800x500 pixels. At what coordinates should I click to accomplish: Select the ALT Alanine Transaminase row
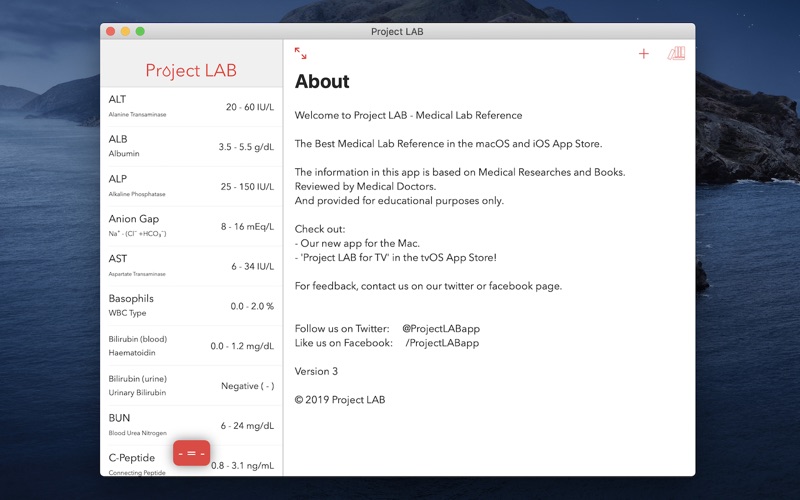coord(191,107)
